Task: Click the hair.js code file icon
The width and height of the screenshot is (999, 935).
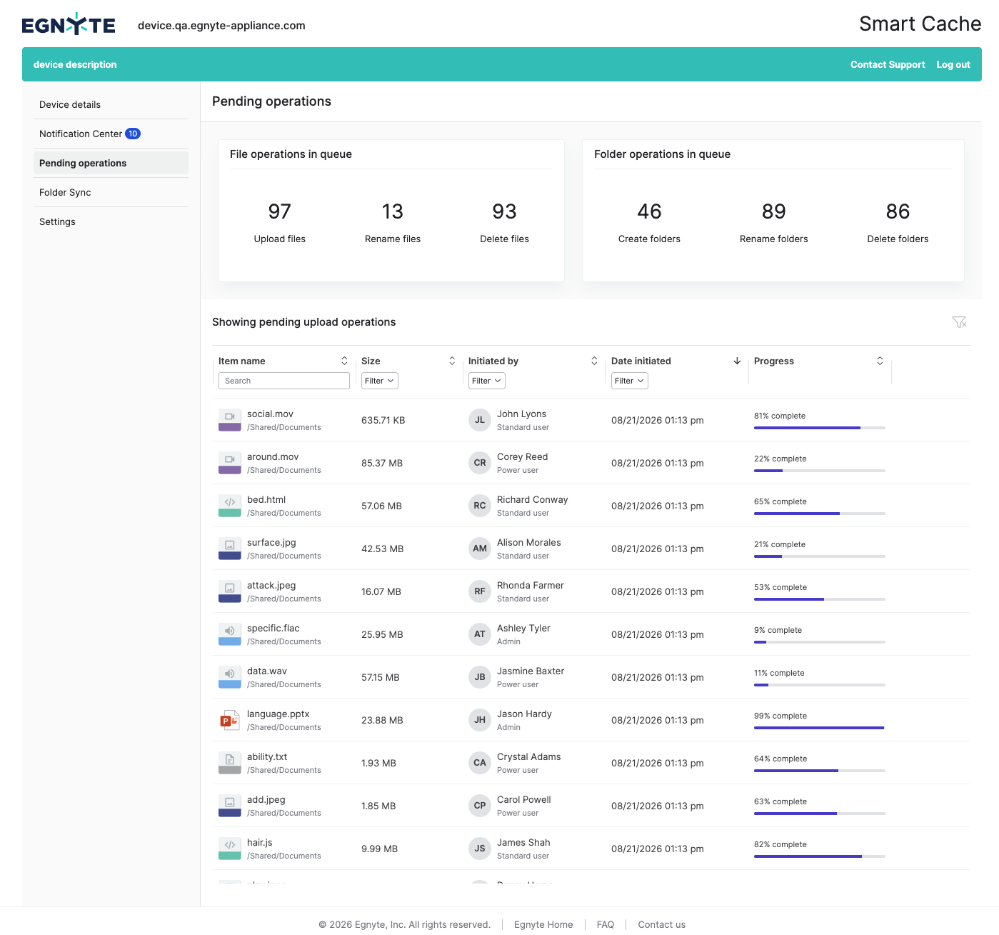Action: click(229, 848)
